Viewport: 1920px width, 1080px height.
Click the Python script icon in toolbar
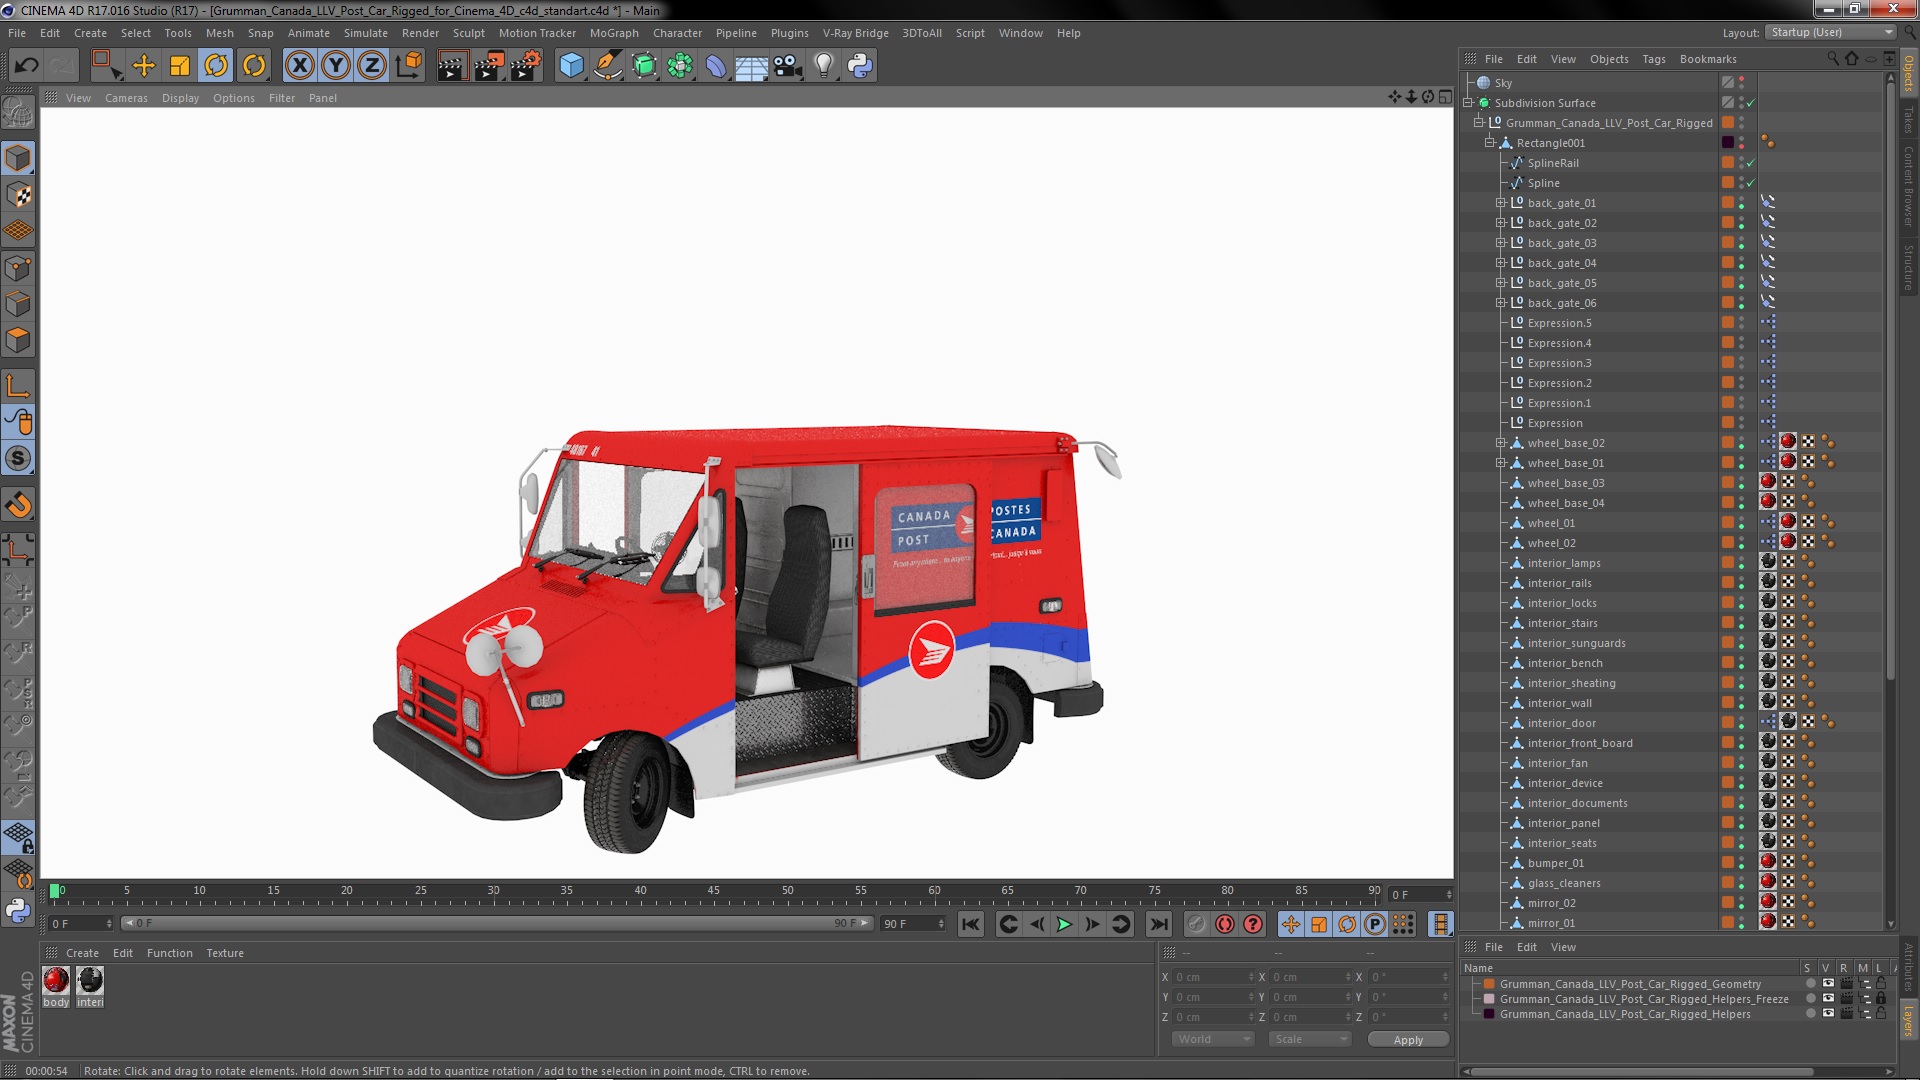pos(859,66)
